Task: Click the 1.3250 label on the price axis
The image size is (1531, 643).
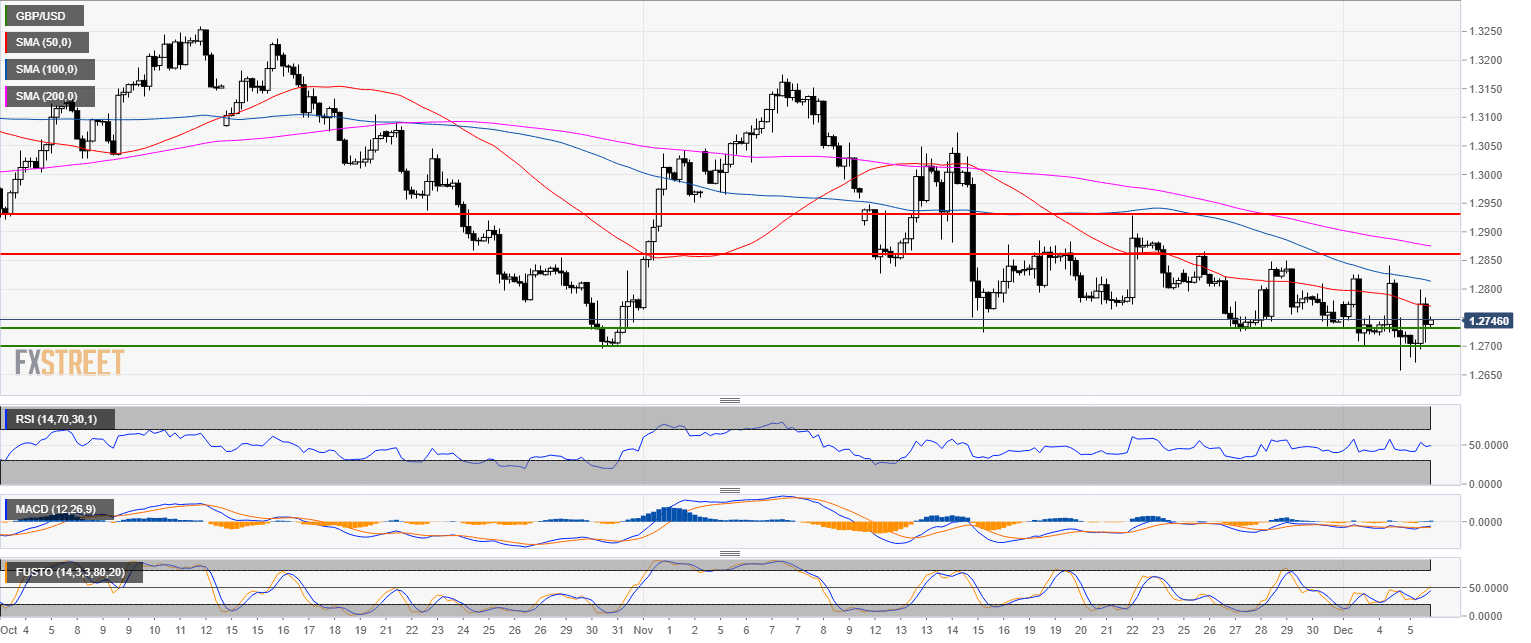Action: coord(1483,32)
